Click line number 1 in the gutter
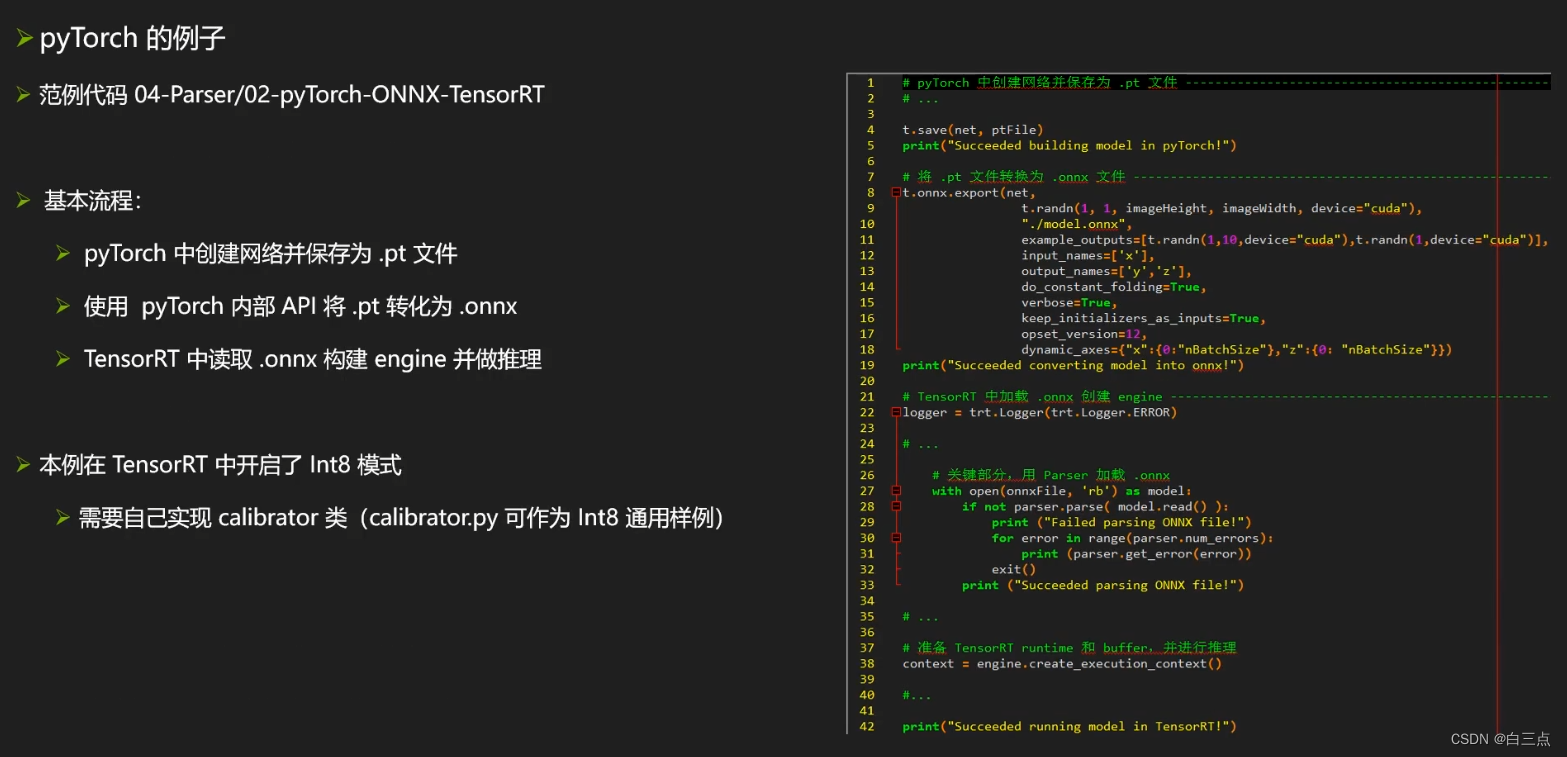 pyautogui.click(x=871, y=82)
